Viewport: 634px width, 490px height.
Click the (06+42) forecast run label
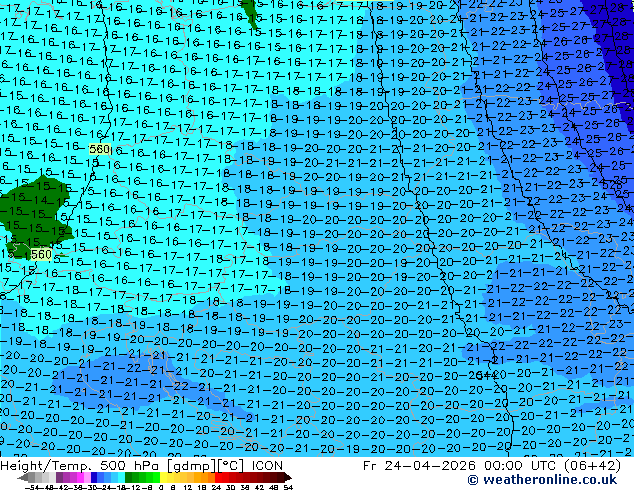tap(592, 466)
